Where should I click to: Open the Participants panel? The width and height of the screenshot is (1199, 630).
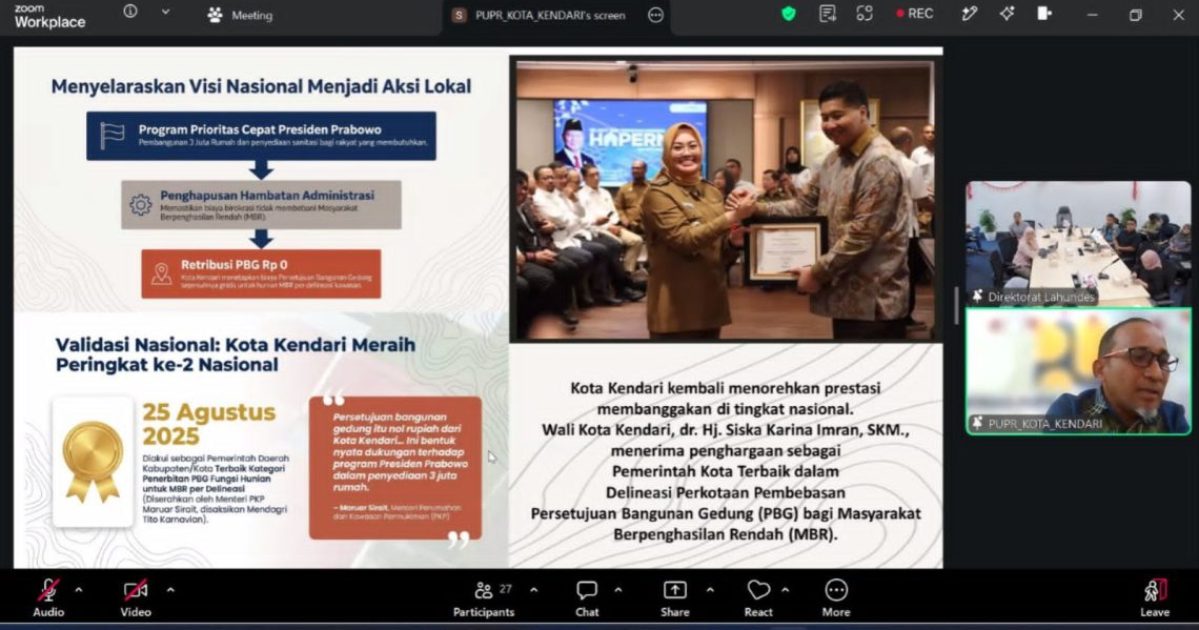pyautogui.click(x=483, y=598)
